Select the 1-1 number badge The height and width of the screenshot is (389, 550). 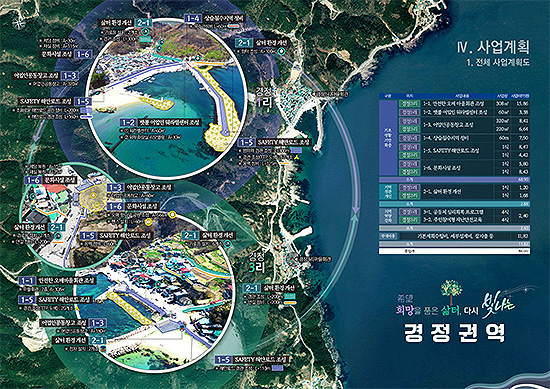(27, 281)
